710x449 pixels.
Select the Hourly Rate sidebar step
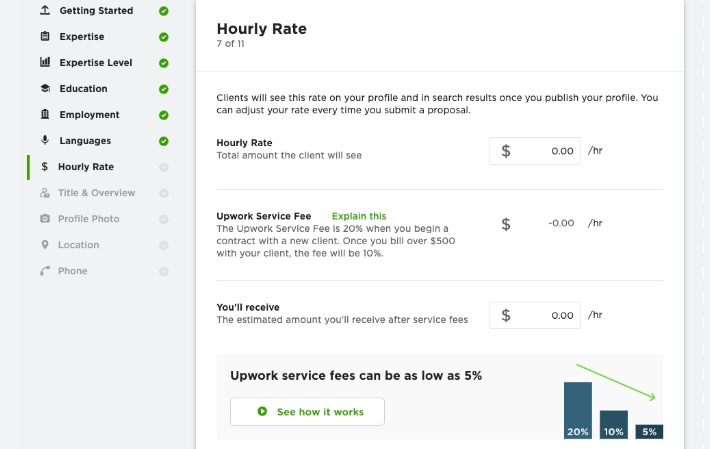[x=86, y=167]
